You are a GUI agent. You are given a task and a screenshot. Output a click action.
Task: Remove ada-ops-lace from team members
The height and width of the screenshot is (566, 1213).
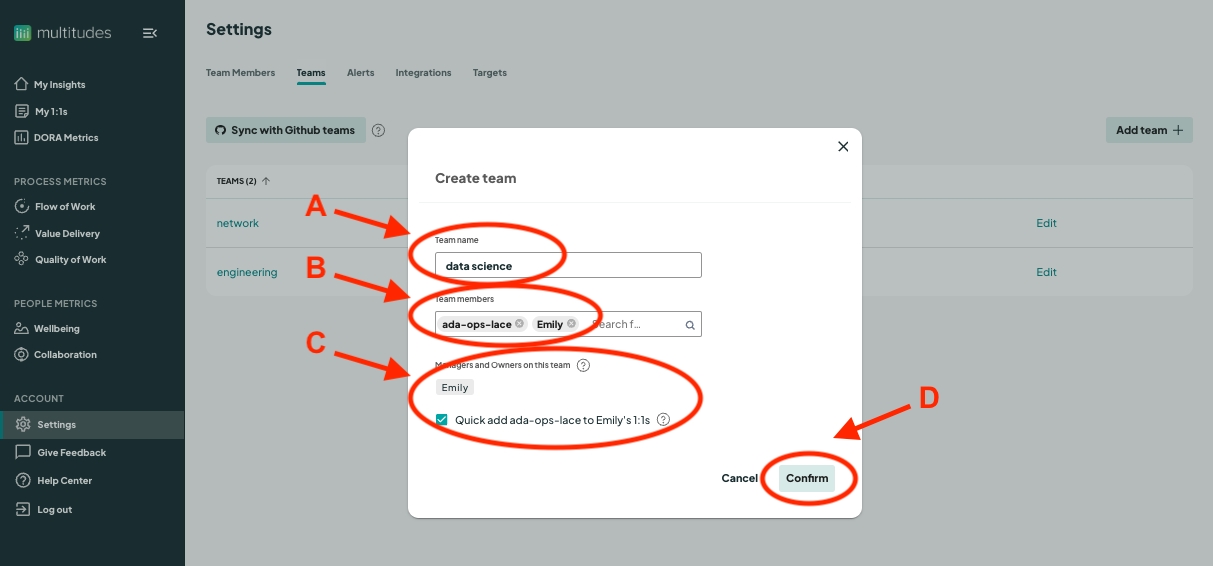coord(519,324)
